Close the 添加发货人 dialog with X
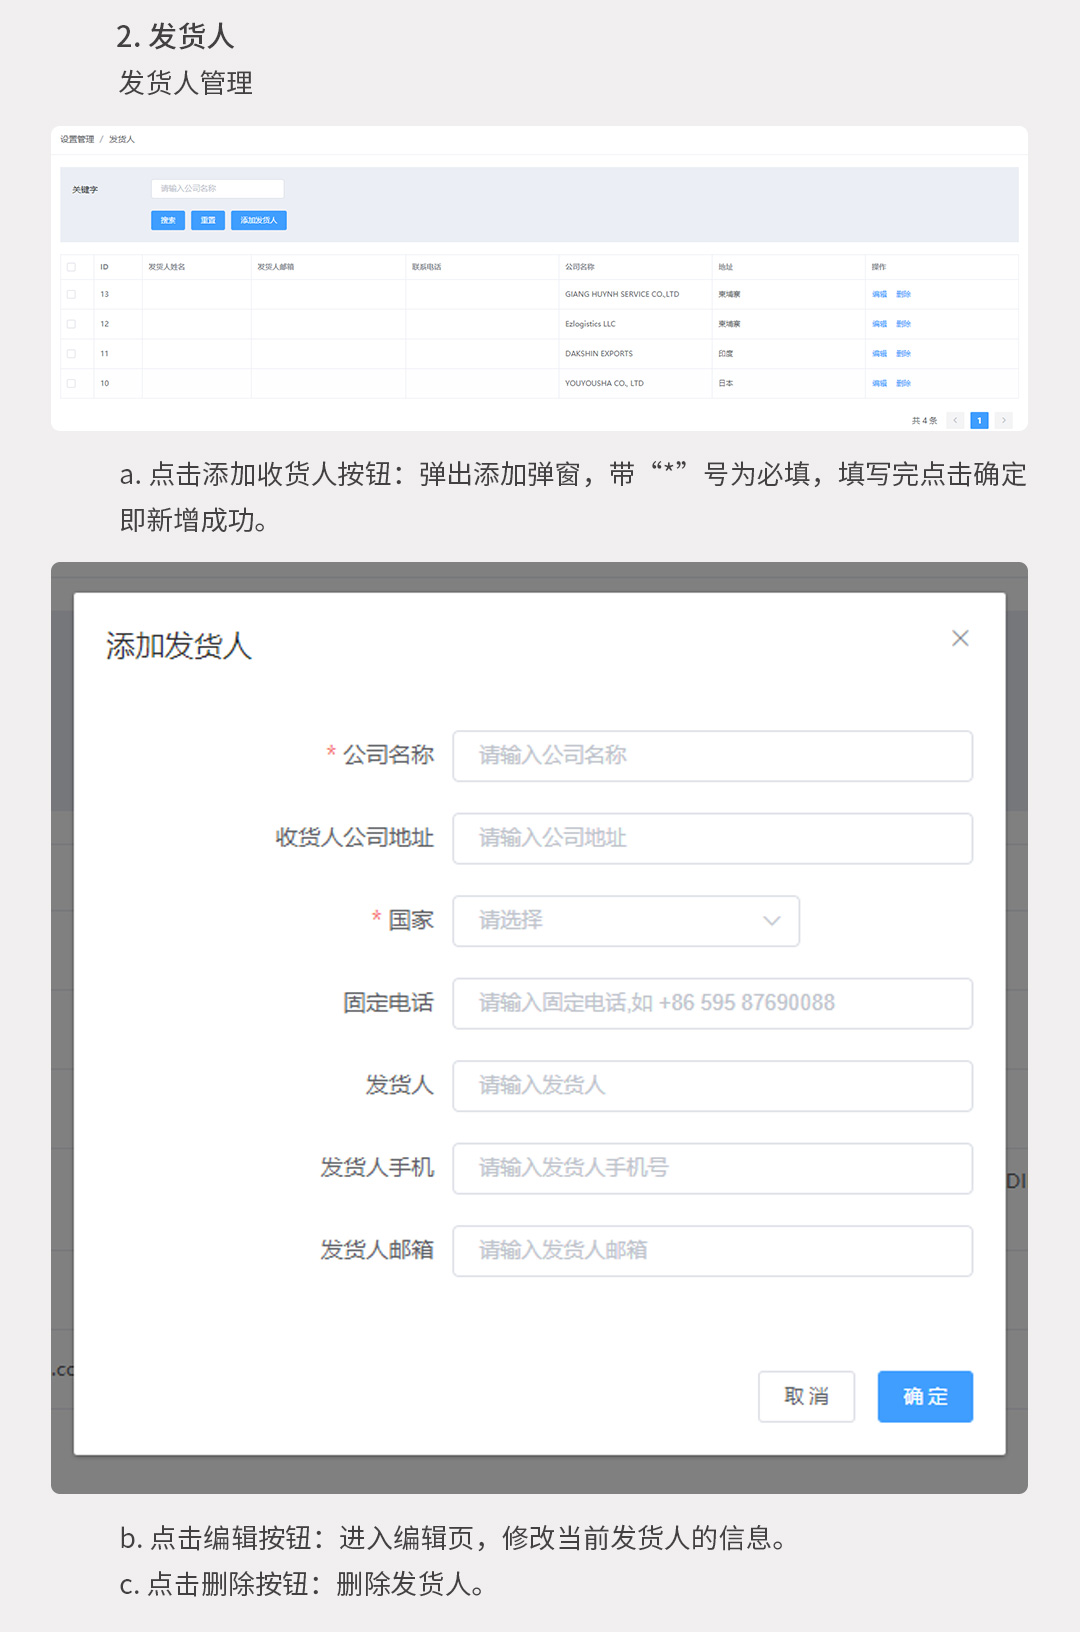The image size is (1080, 1632). [x=960, y=638]
